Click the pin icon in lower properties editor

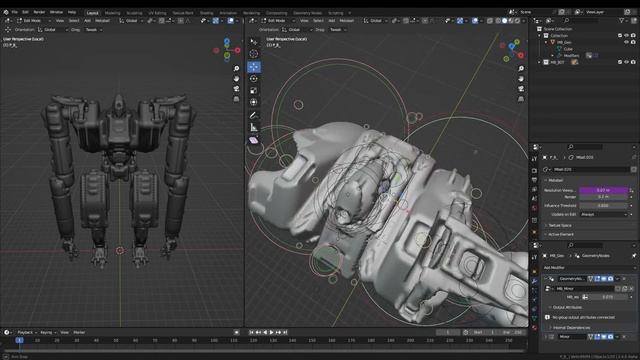[634, 256]
